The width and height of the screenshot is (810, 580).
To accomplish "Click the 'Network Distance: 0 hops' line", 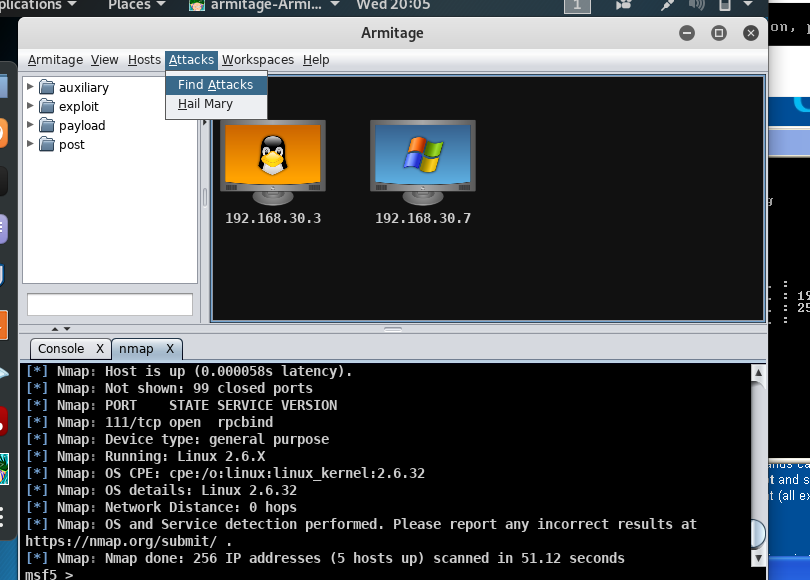I will coord(162,507).
